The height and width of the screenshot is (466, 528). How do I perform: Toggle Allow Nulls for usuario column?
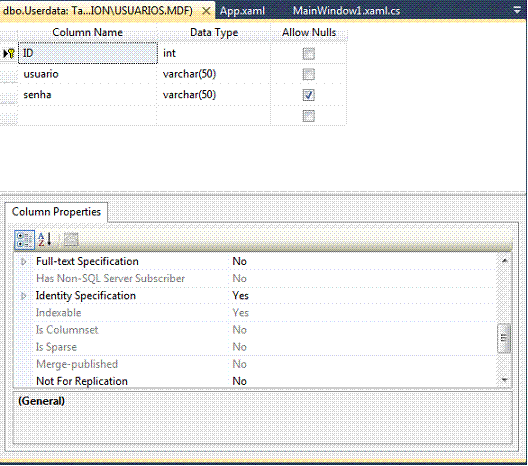click(308, 74)
